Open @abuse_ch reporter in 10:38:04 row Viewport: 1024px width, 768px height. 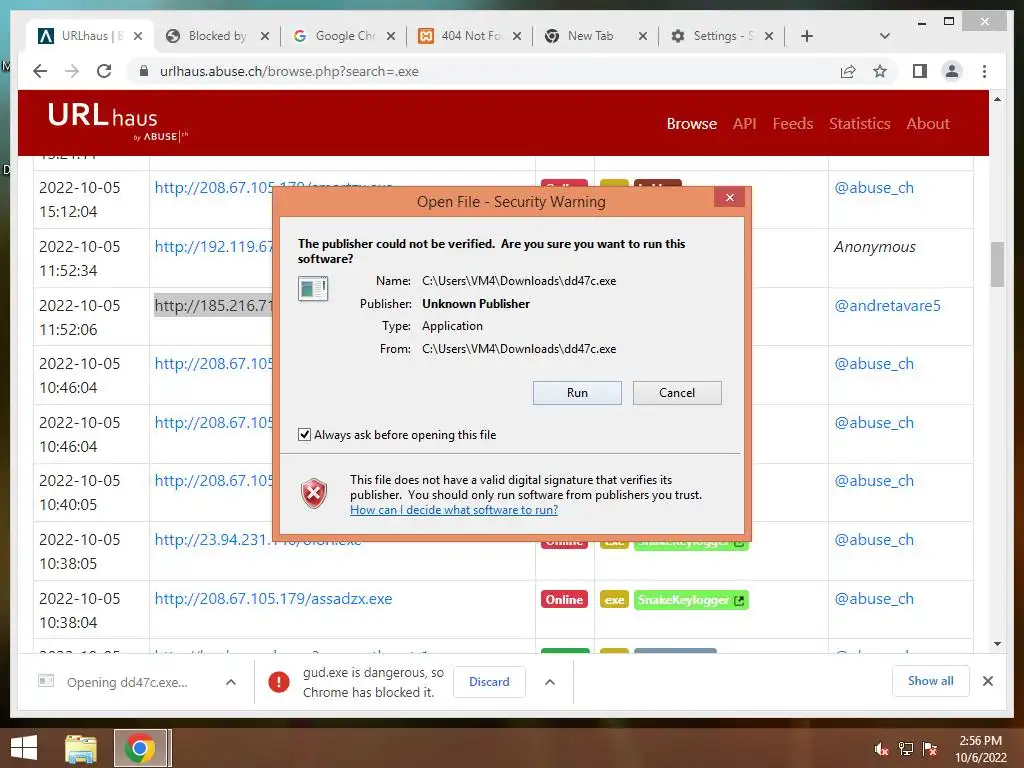pyautogui.click(x=874, y=599)
